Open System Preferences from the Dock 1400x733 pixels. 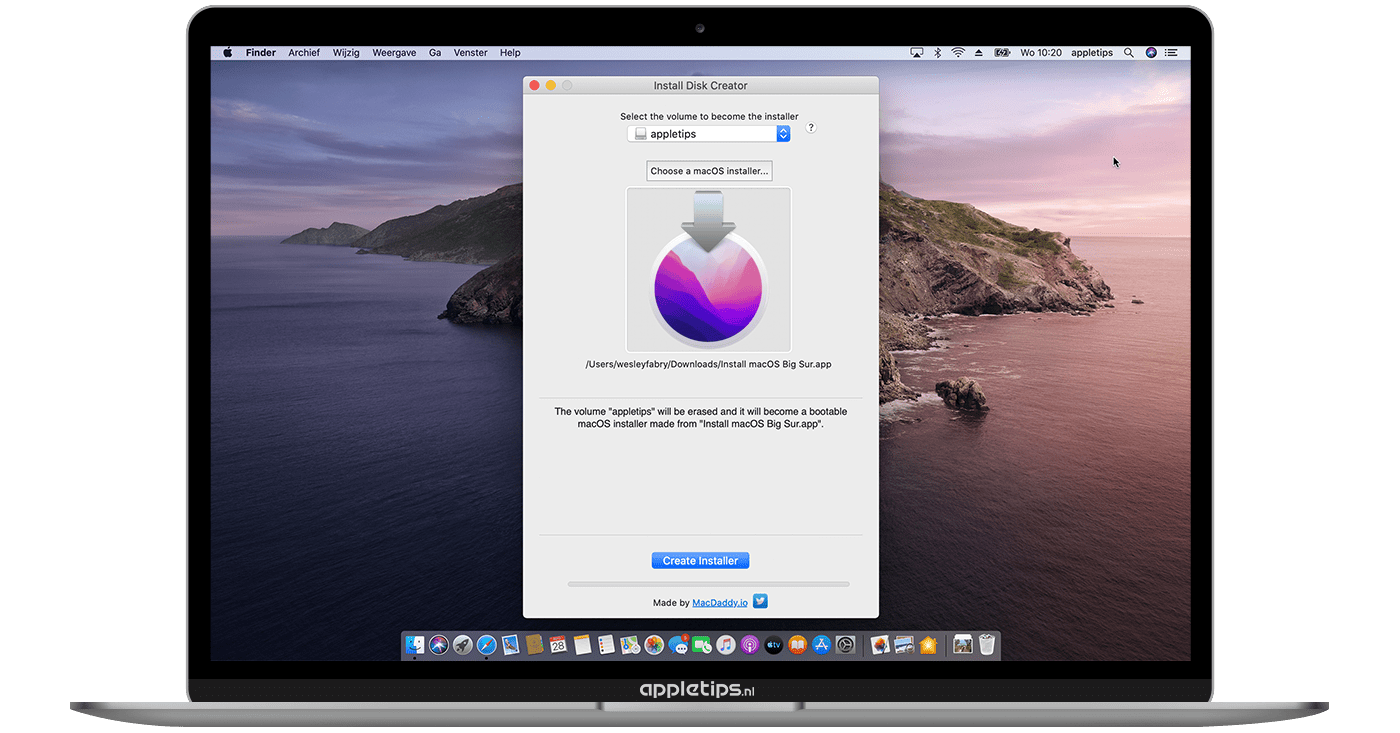[846, 645]
